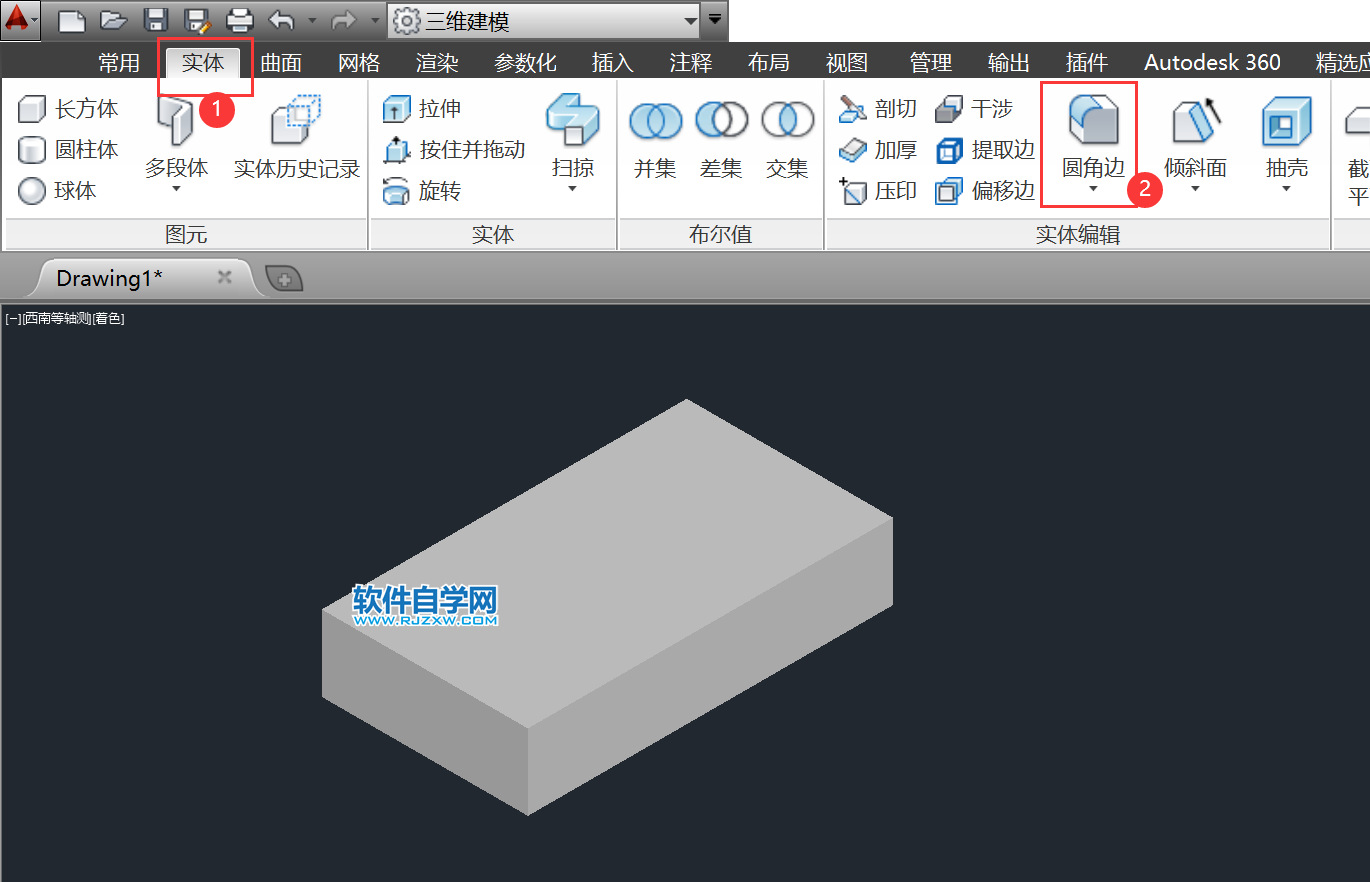Select the 压印 imprint tool
The image size is (1370, 882).
point(877,191)
